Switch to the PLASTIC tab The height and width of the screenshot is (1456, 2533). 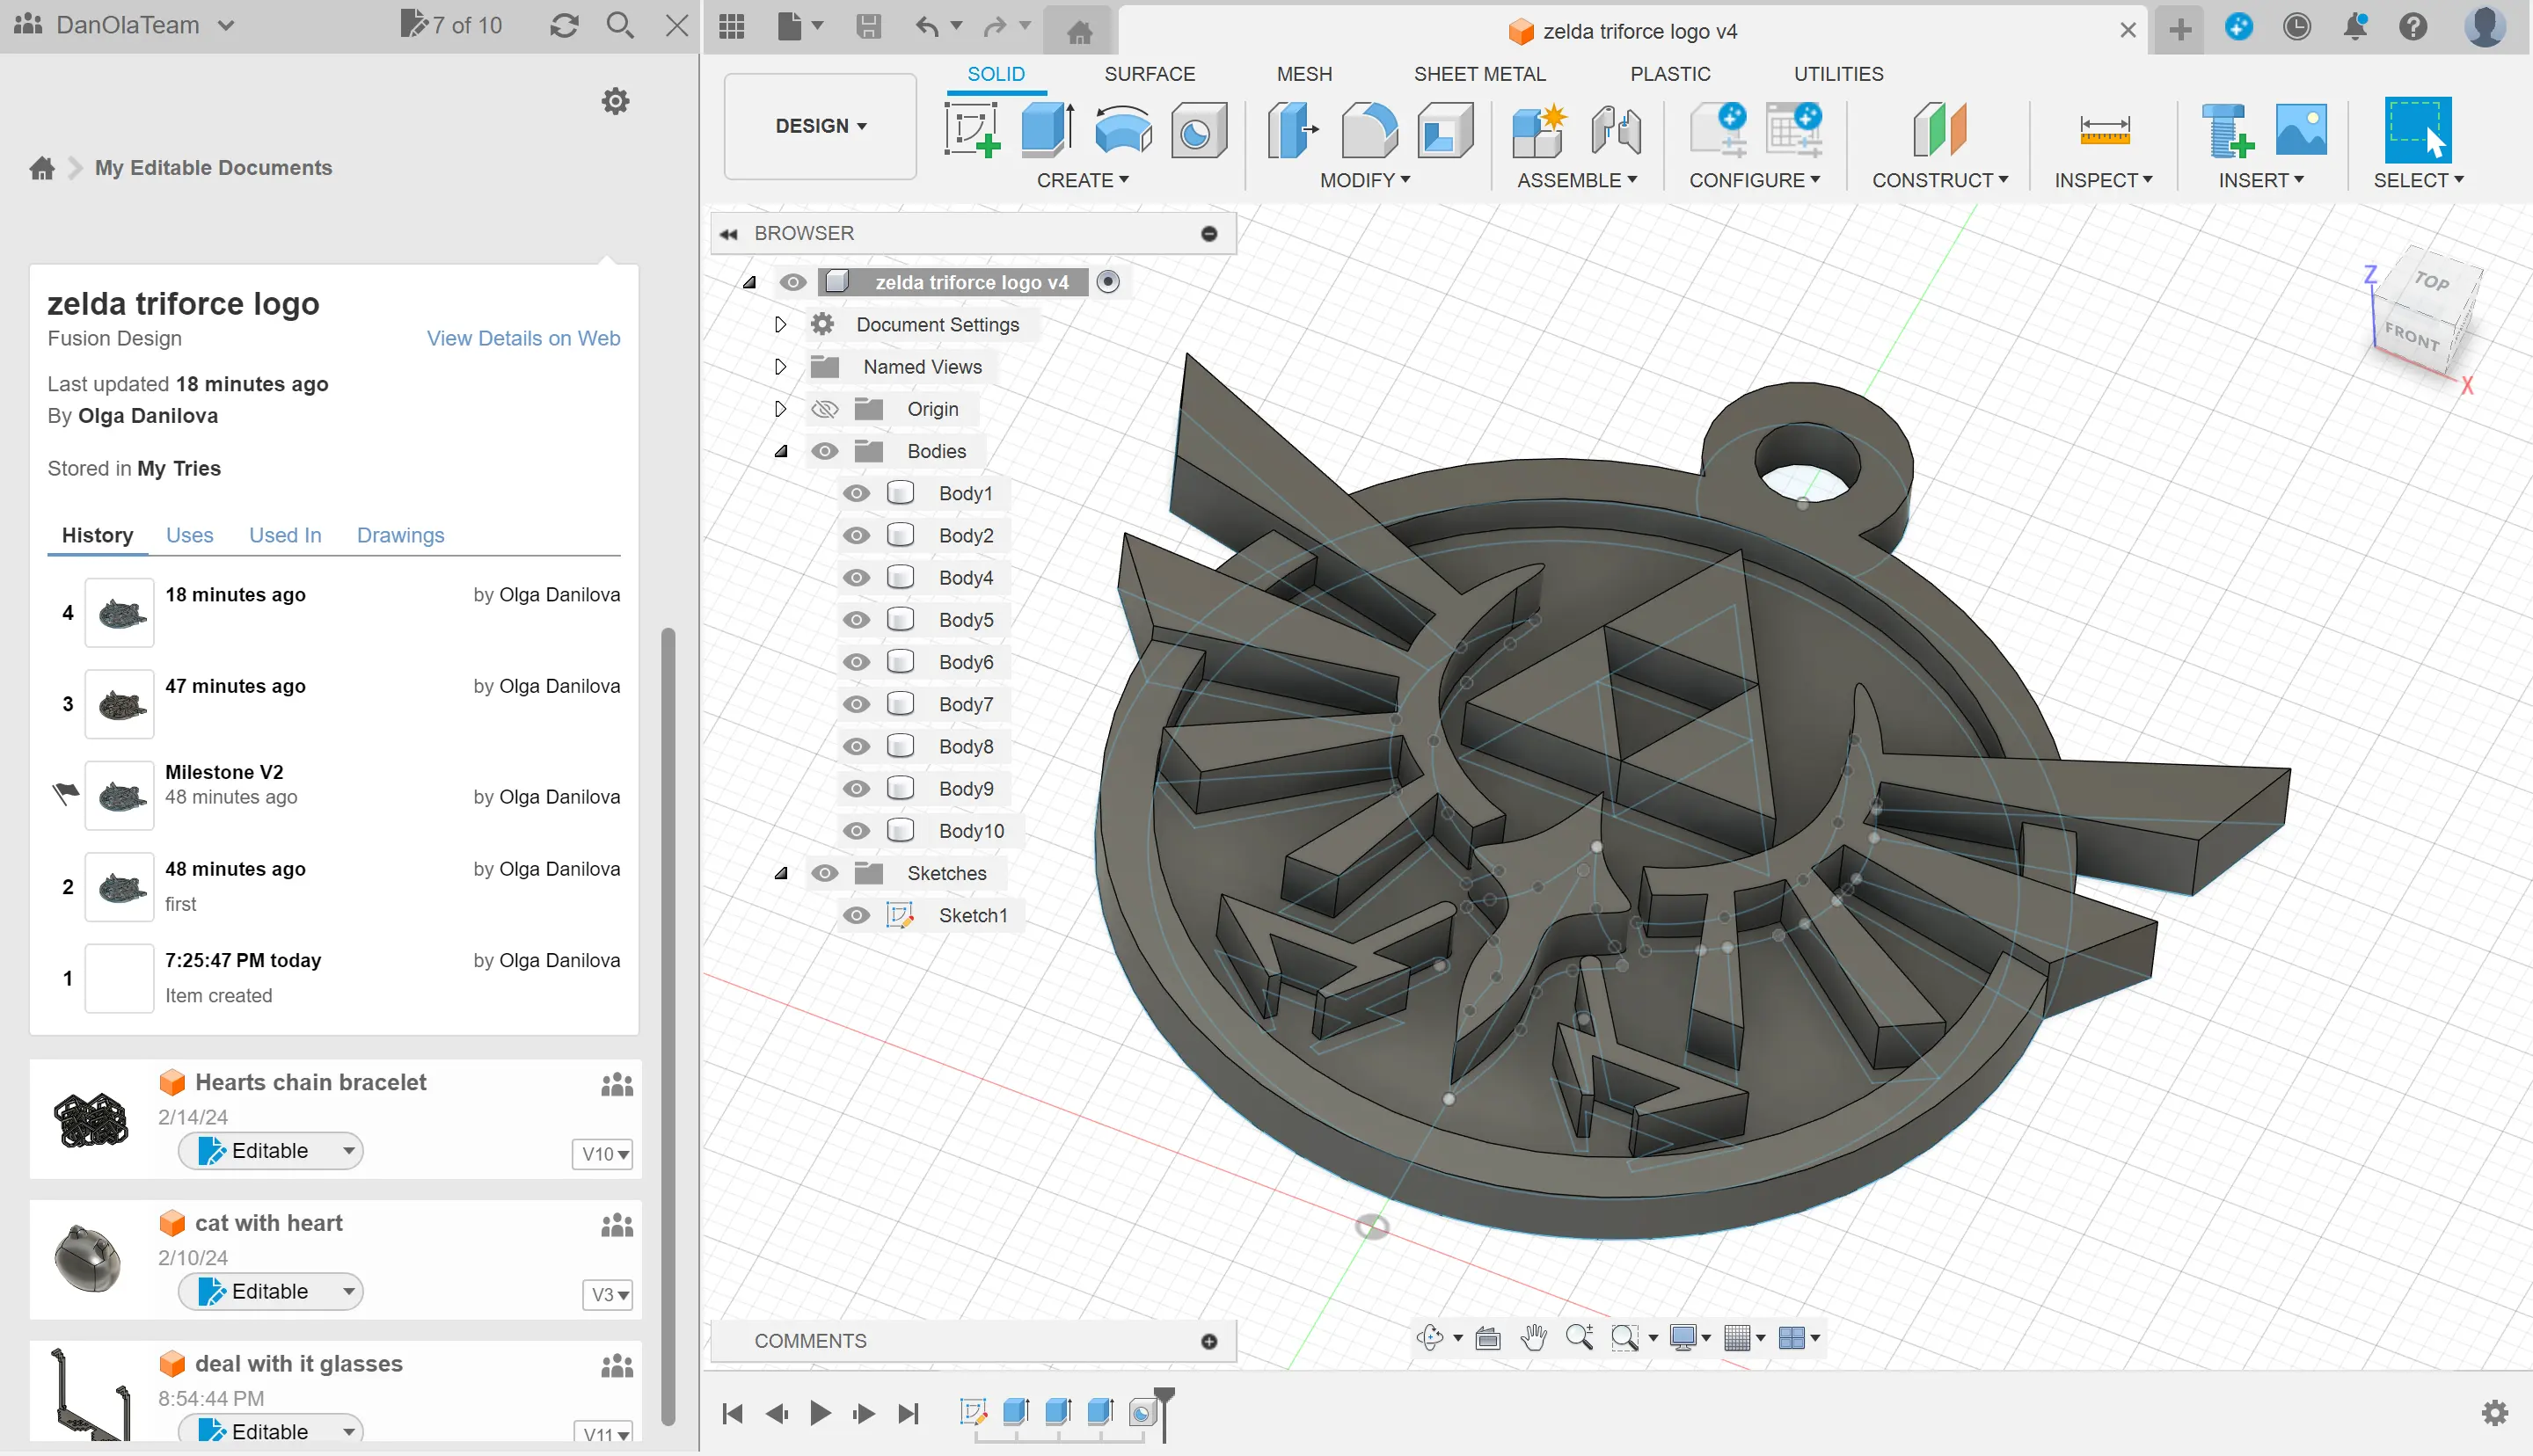pyautogui.click(x=1670, y=74)
